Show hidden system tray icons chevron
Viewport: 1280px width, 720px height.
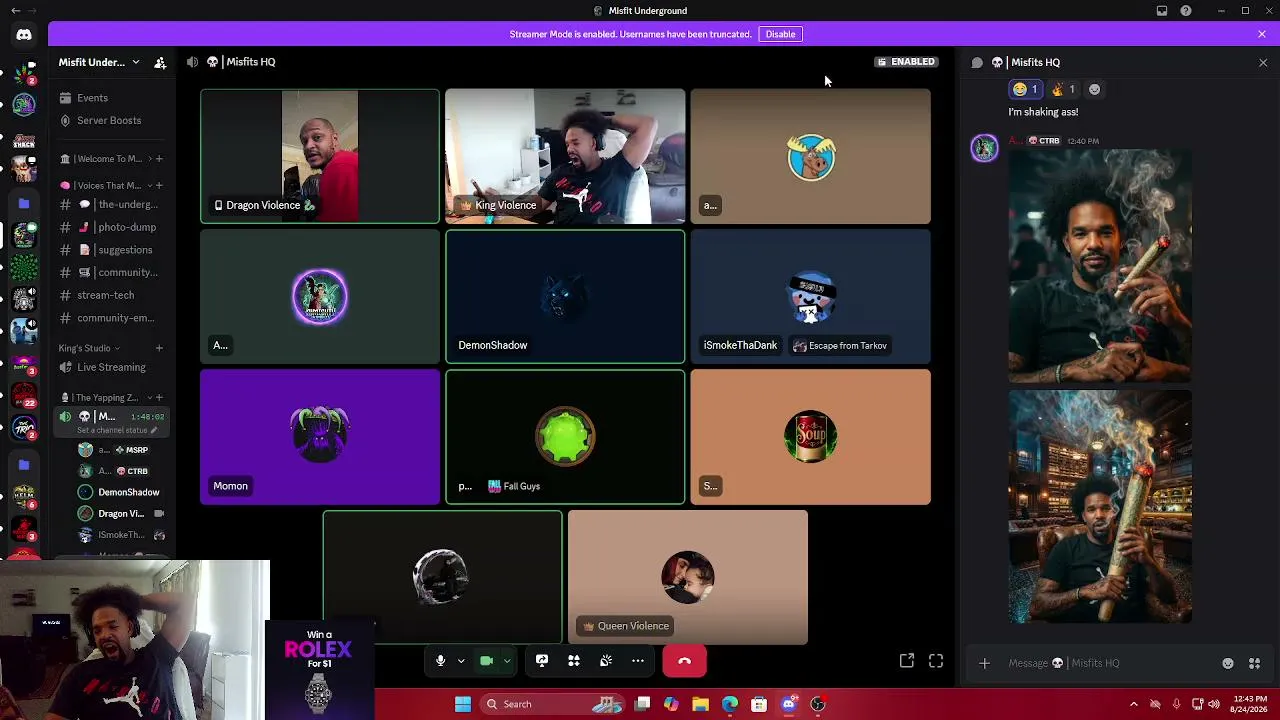[x=1133, y=704]
